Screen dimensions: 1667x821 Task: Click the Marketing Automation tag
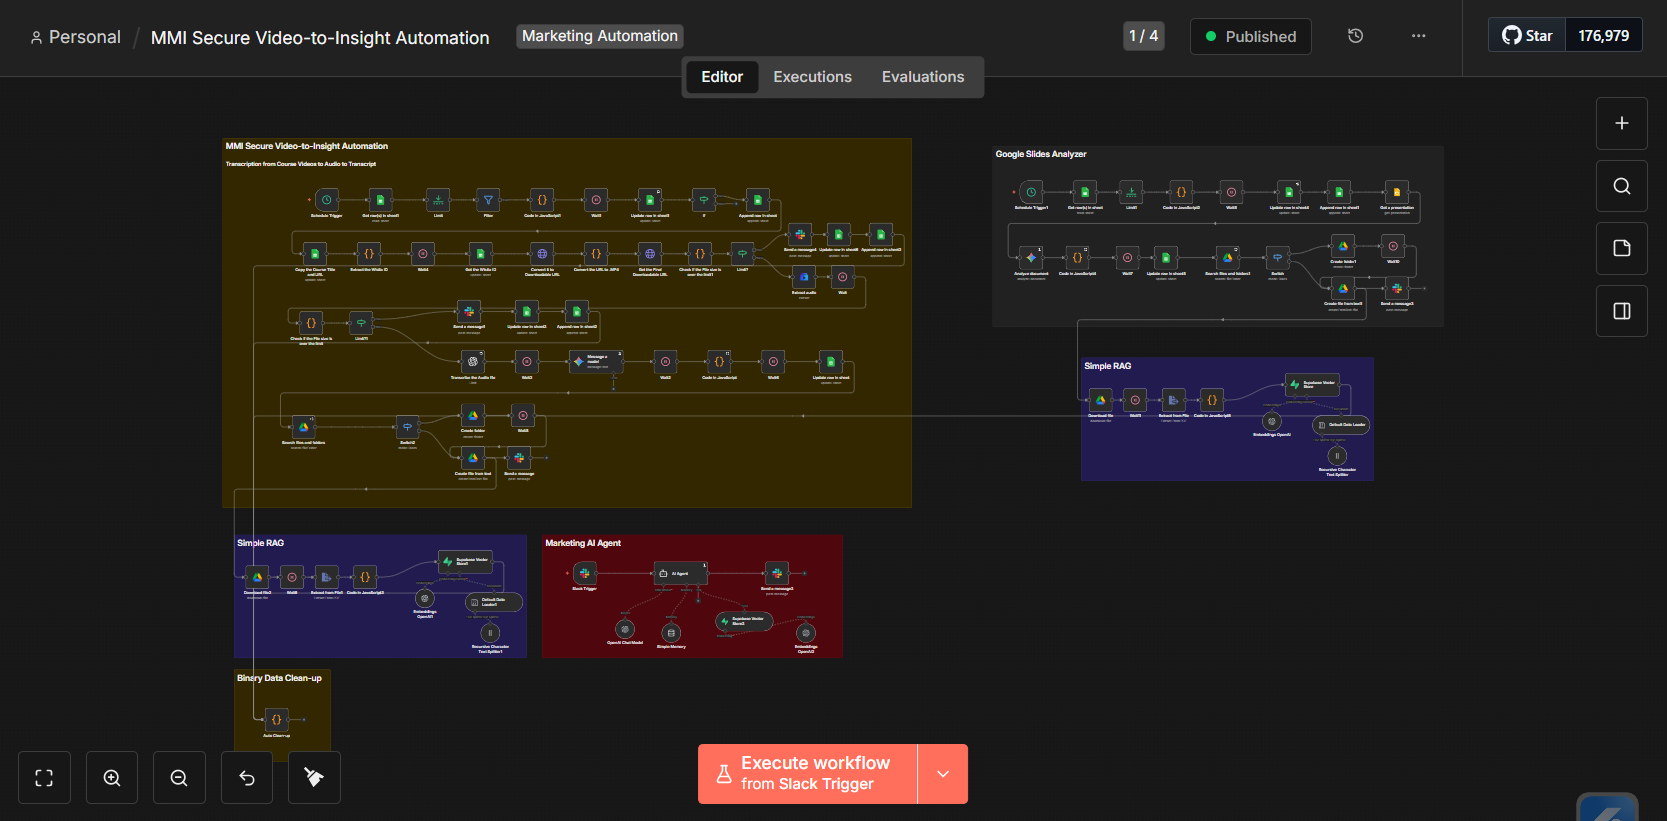(x=600, y=36)
